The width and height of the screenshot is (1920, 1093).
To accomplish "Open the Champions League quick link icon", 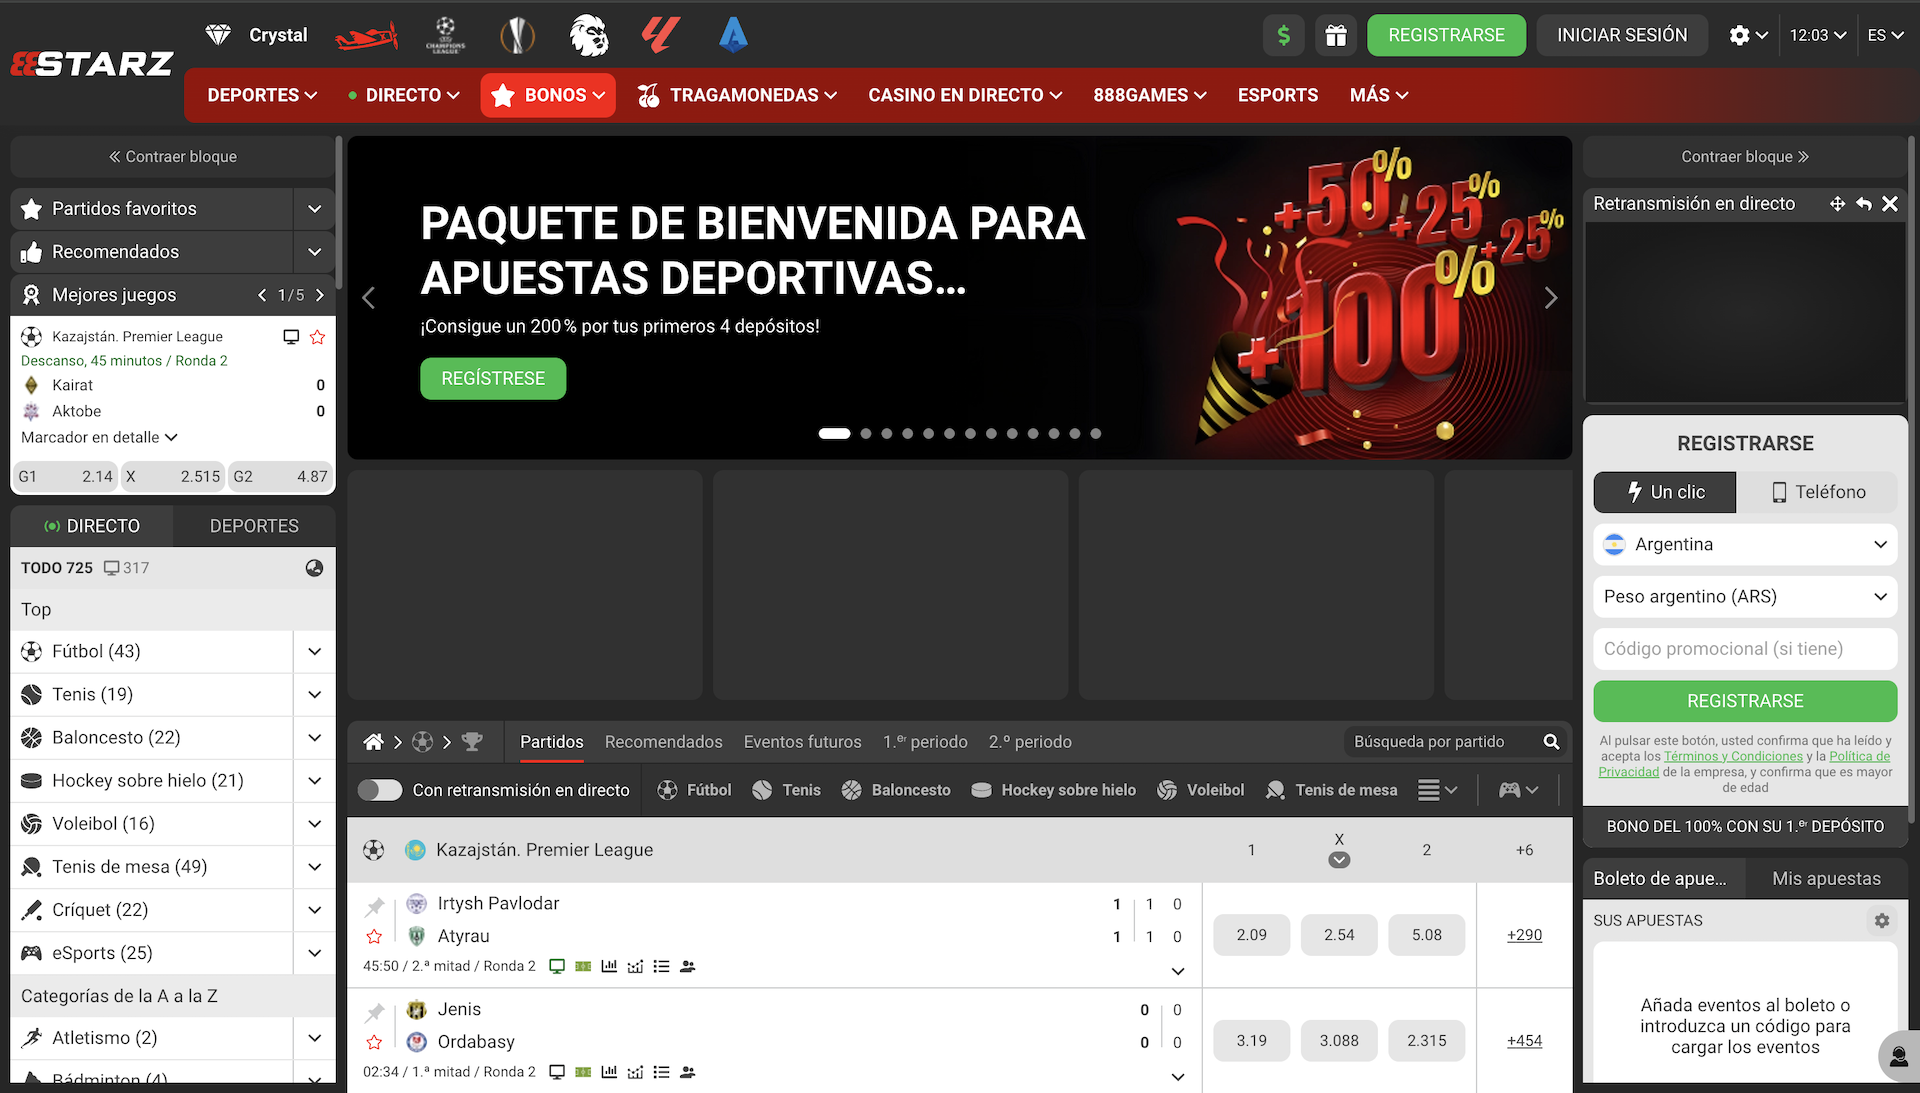I will 445,34.
